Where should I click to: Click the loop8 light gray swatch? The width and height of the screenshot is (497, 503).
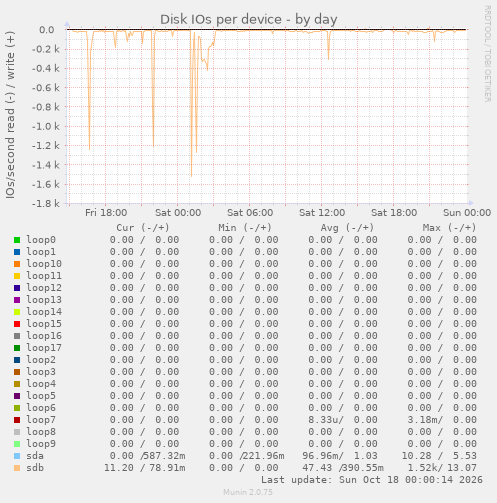pyautogui.click(x=17, y=432)
